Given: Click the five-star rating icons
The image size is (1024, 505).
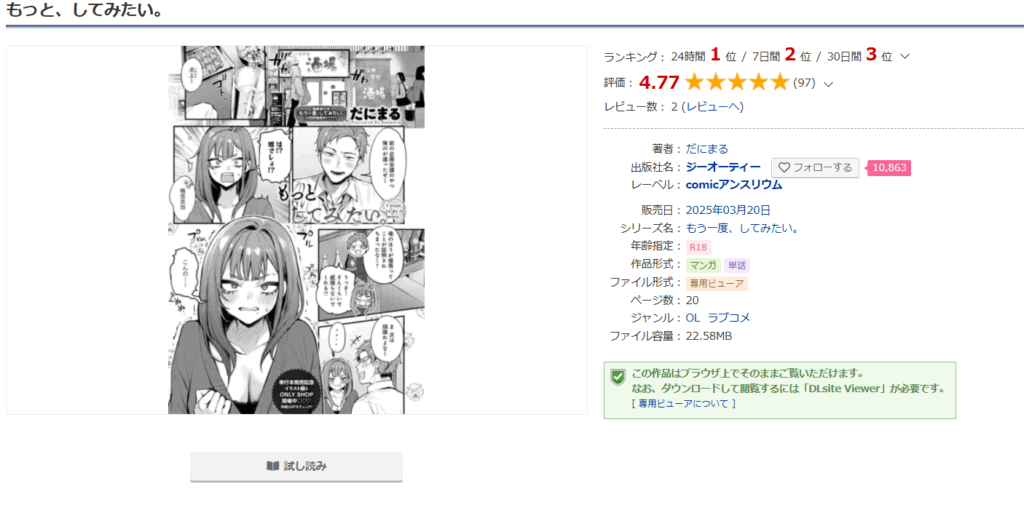Looking at the screenshot, I should point(737,82).
